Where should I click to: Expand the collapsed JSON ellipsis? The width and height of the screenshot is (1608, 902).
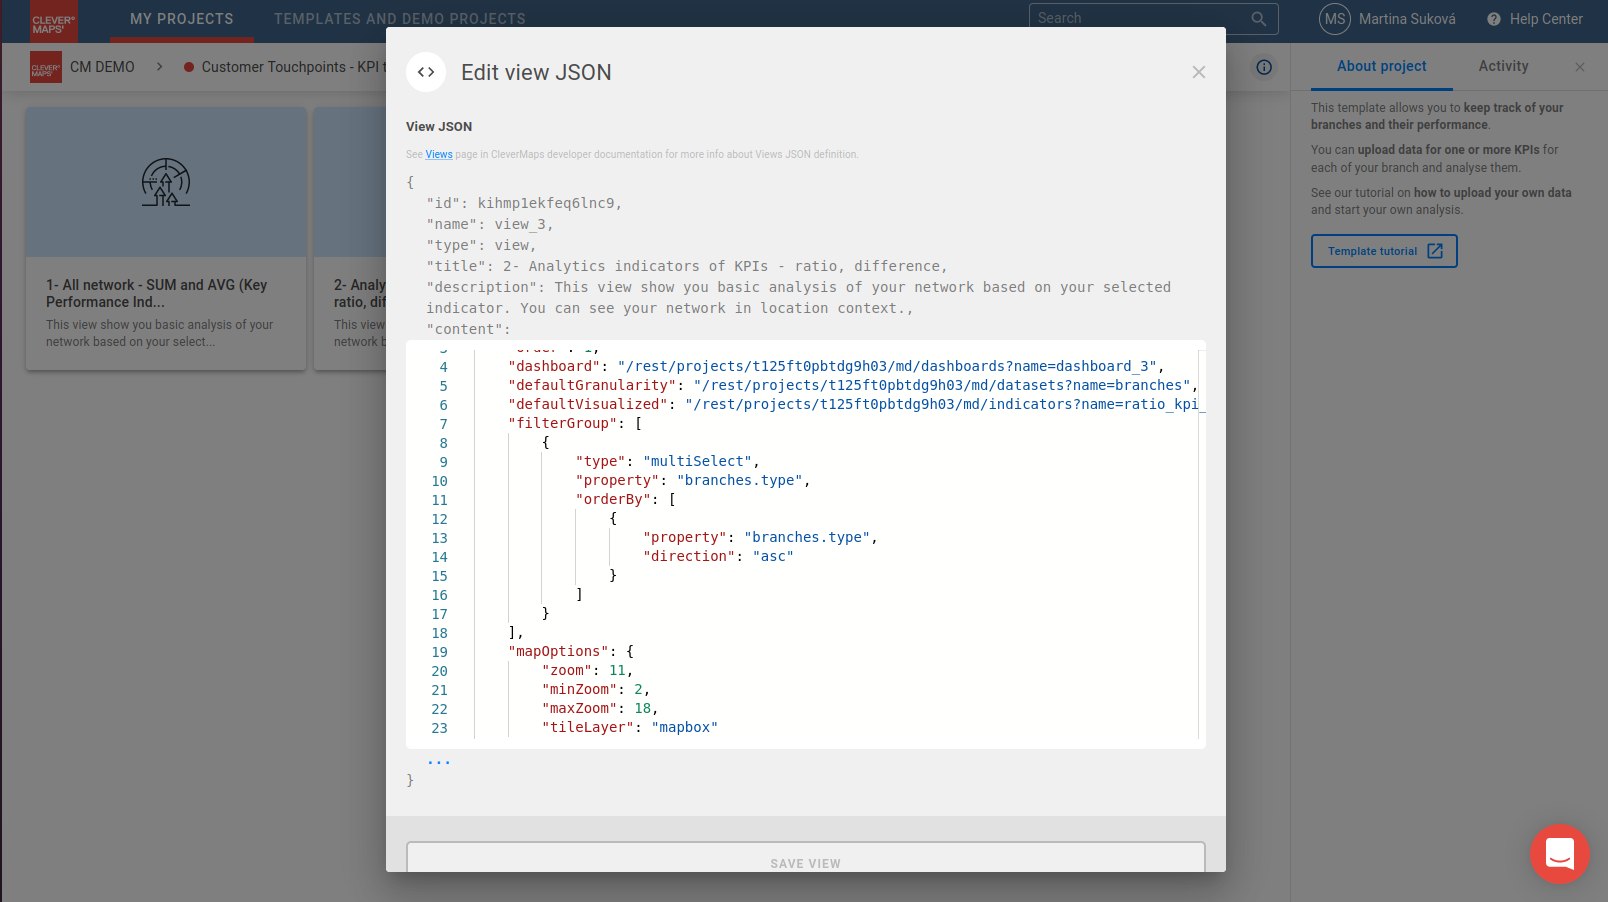(x=438, y=761)
